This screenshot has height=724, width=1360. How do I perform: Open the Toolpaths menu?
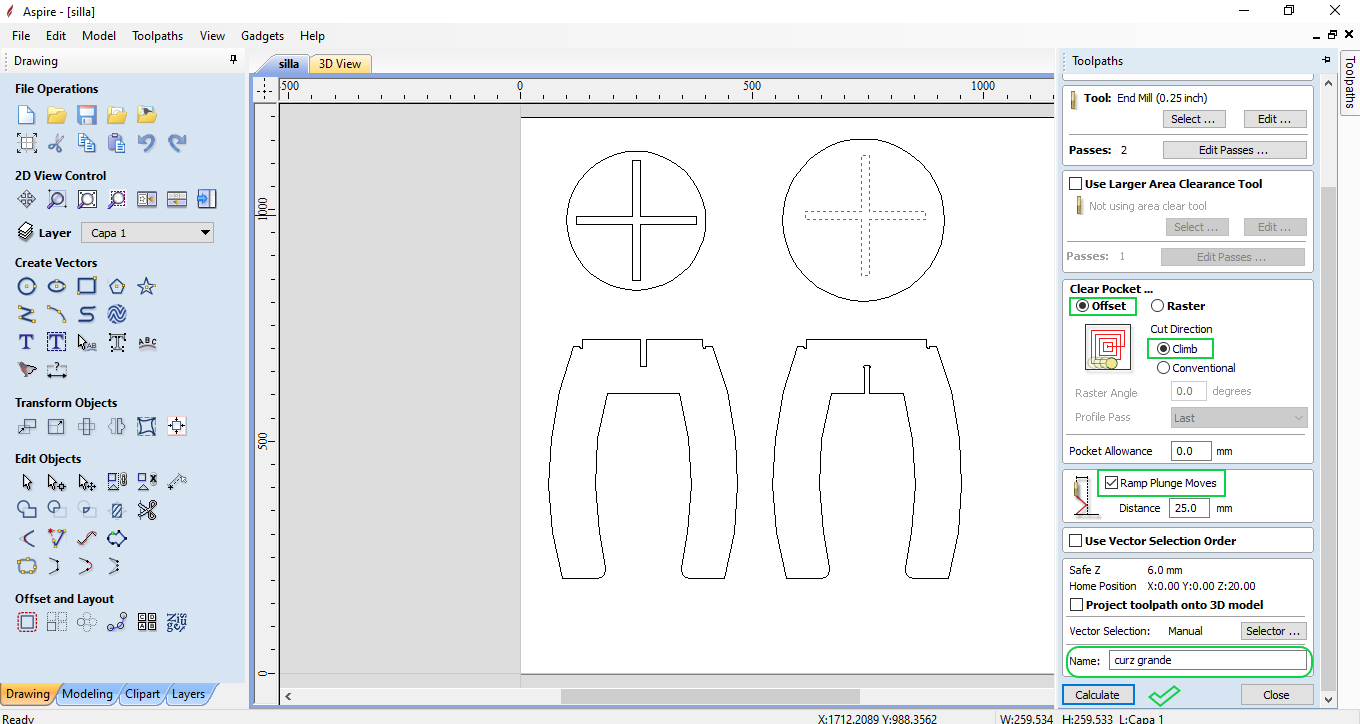[x=157, y=35]
